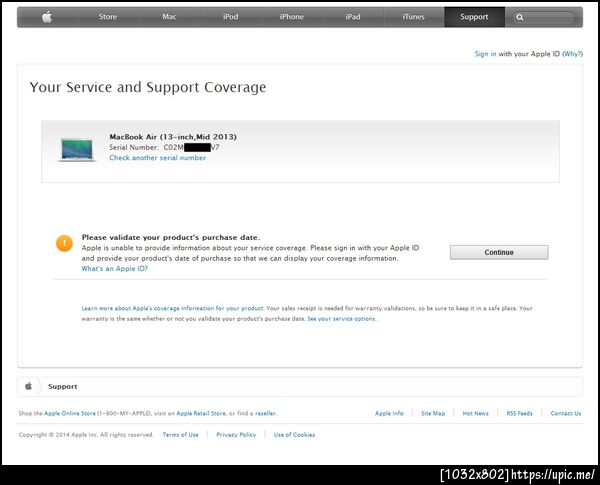Click the Apple logo in the breadcrumb bar

point(28,386)
